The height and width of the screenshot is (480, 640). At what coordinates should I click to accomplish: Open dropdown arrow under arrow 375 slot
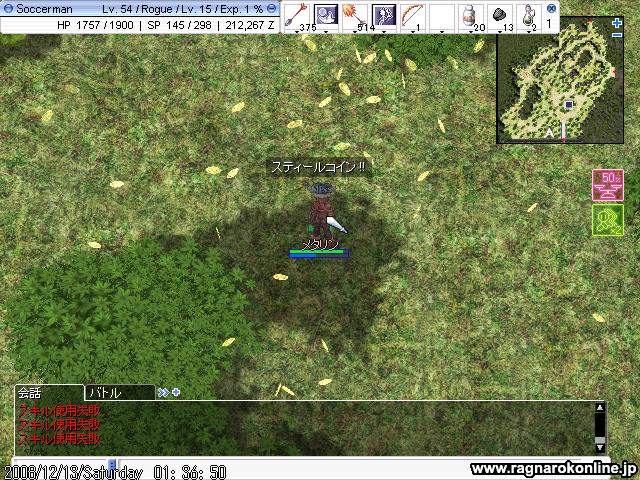tap(297, 31)
